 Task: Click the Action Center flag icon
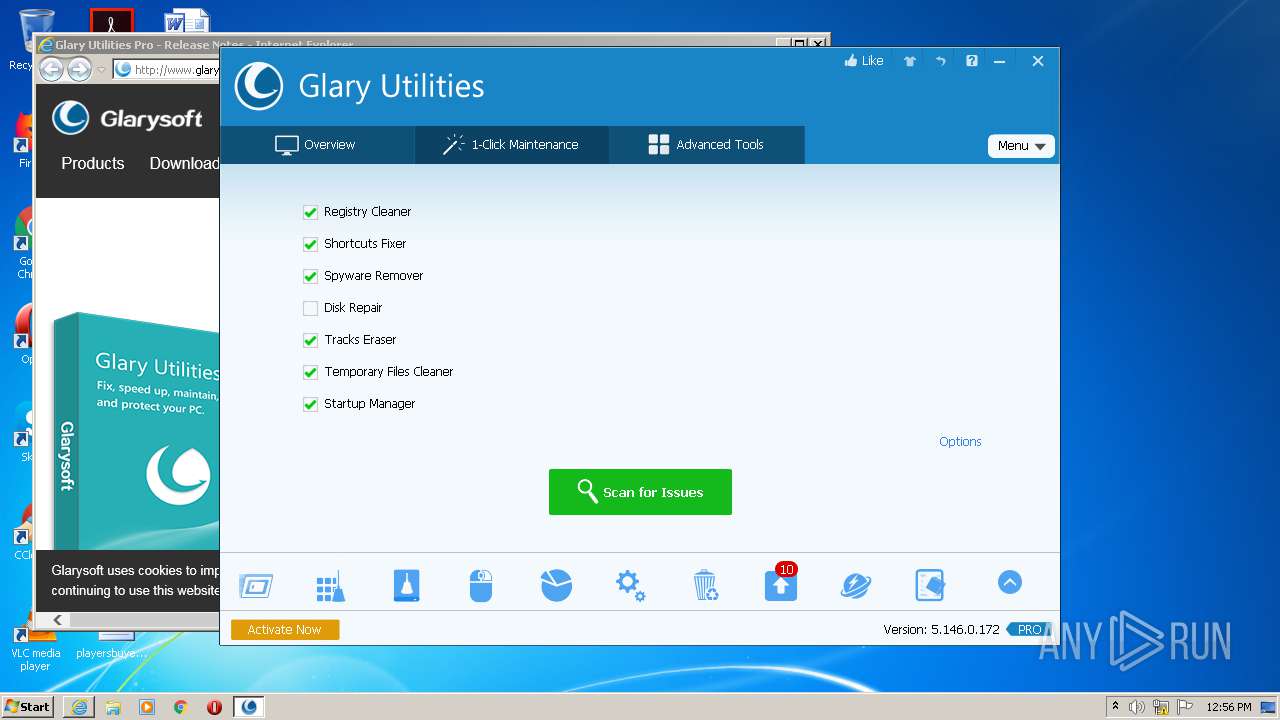point(1185,707)
